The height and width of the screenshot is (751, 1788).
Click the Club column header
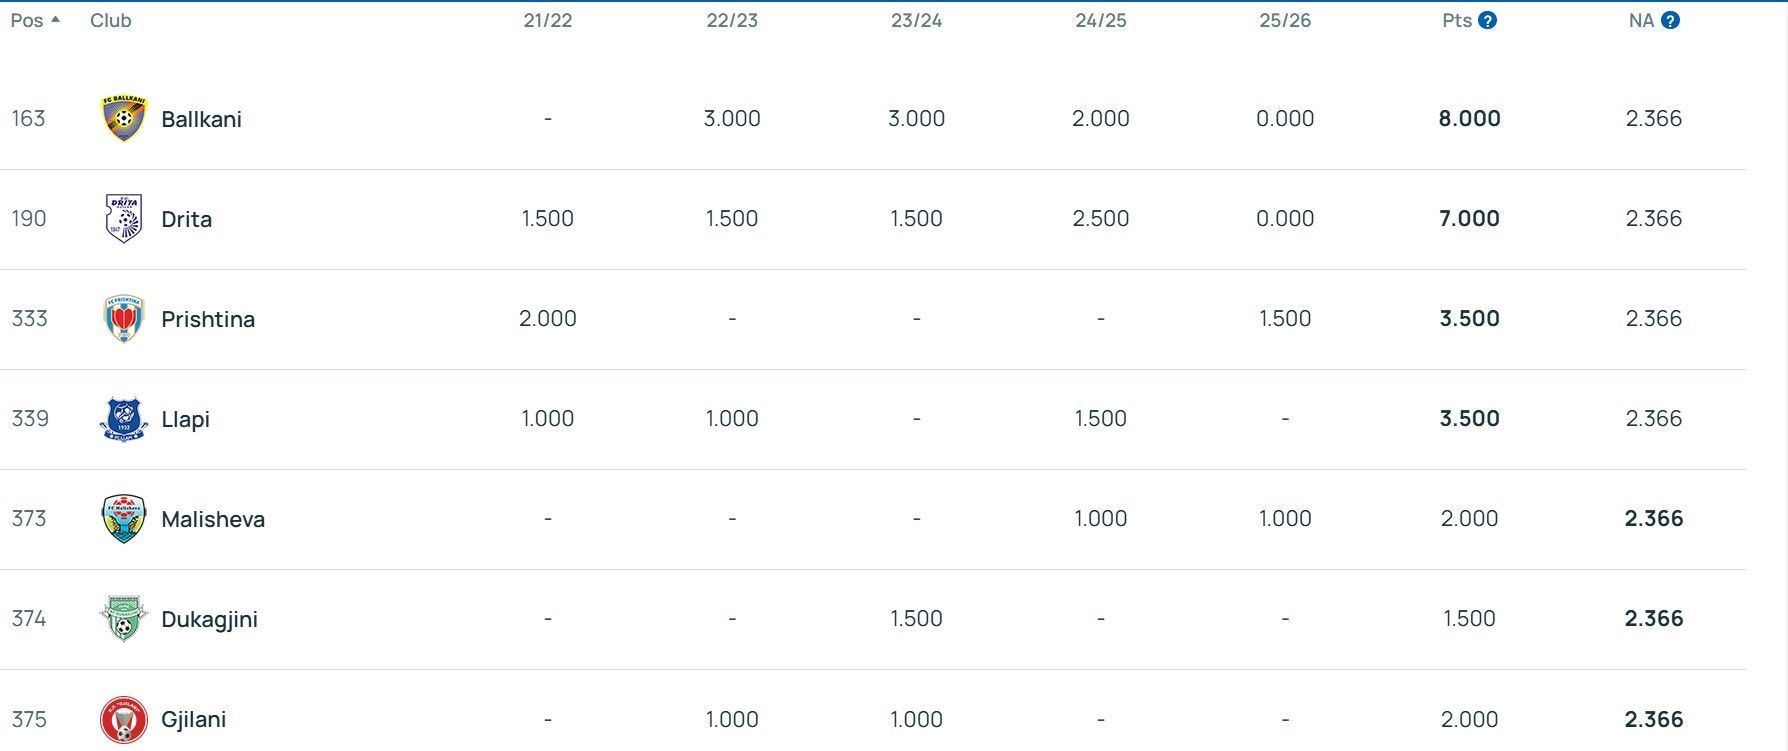point(111,21)
